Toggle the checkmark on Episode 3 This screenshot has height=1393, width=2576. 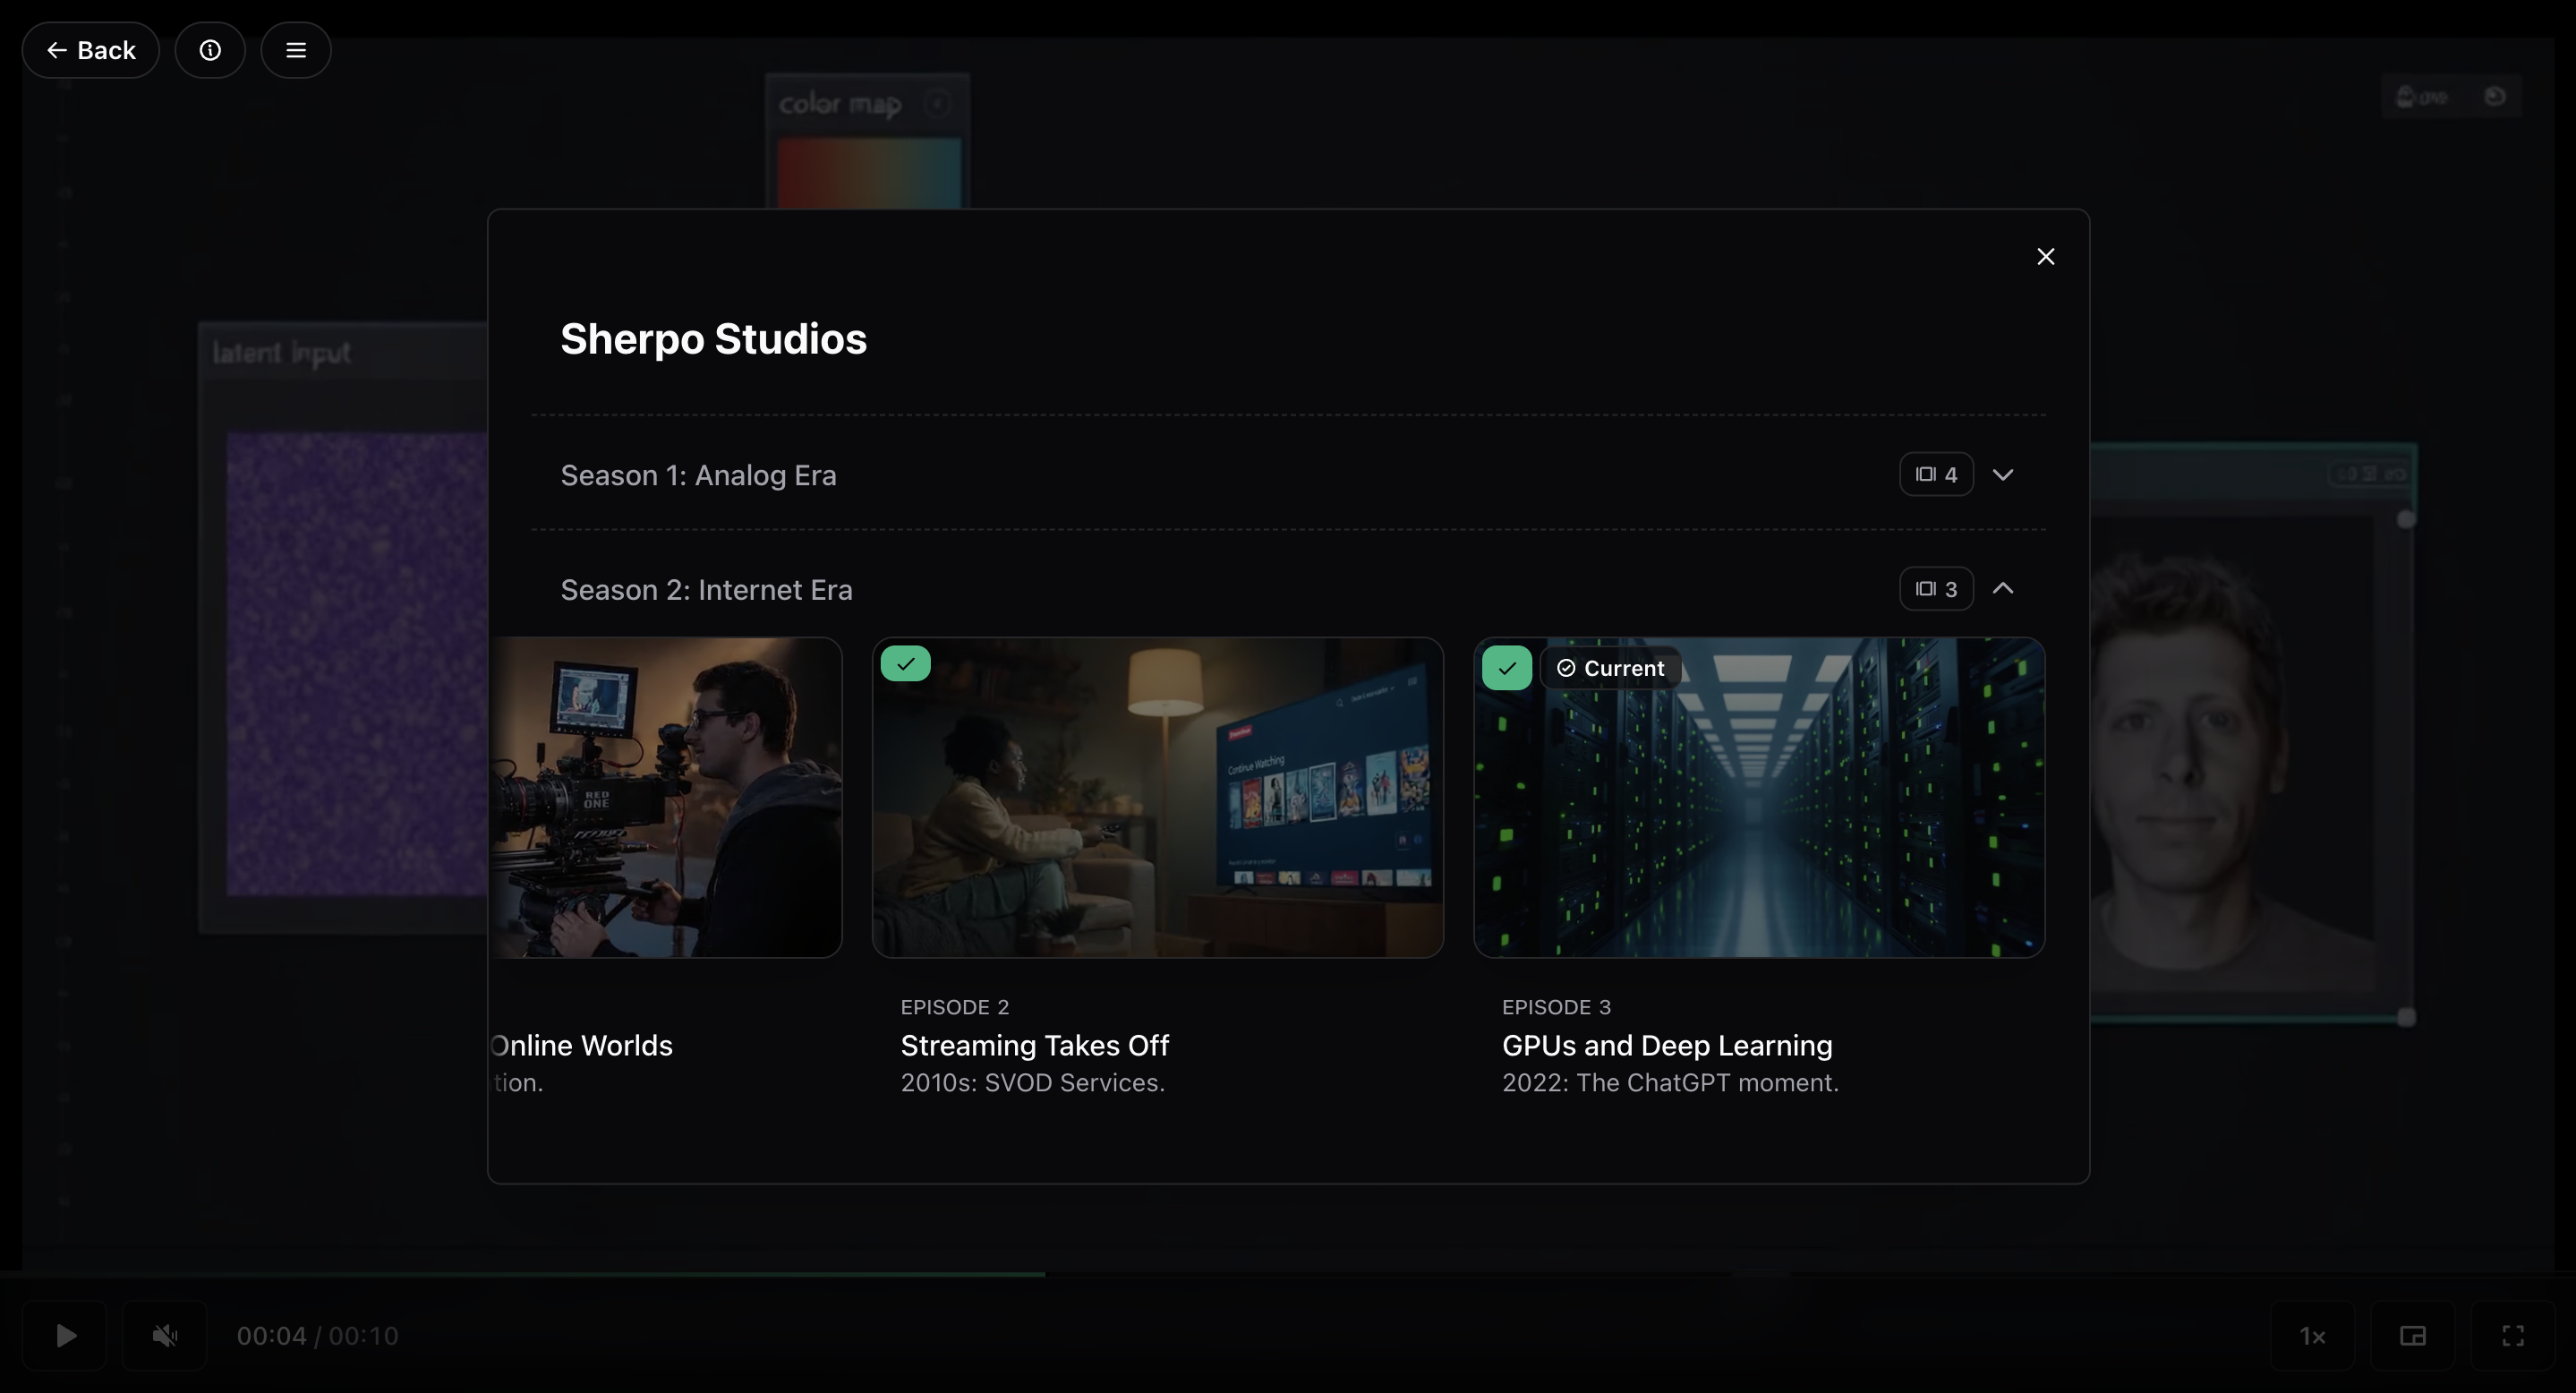pos(1506,667)
